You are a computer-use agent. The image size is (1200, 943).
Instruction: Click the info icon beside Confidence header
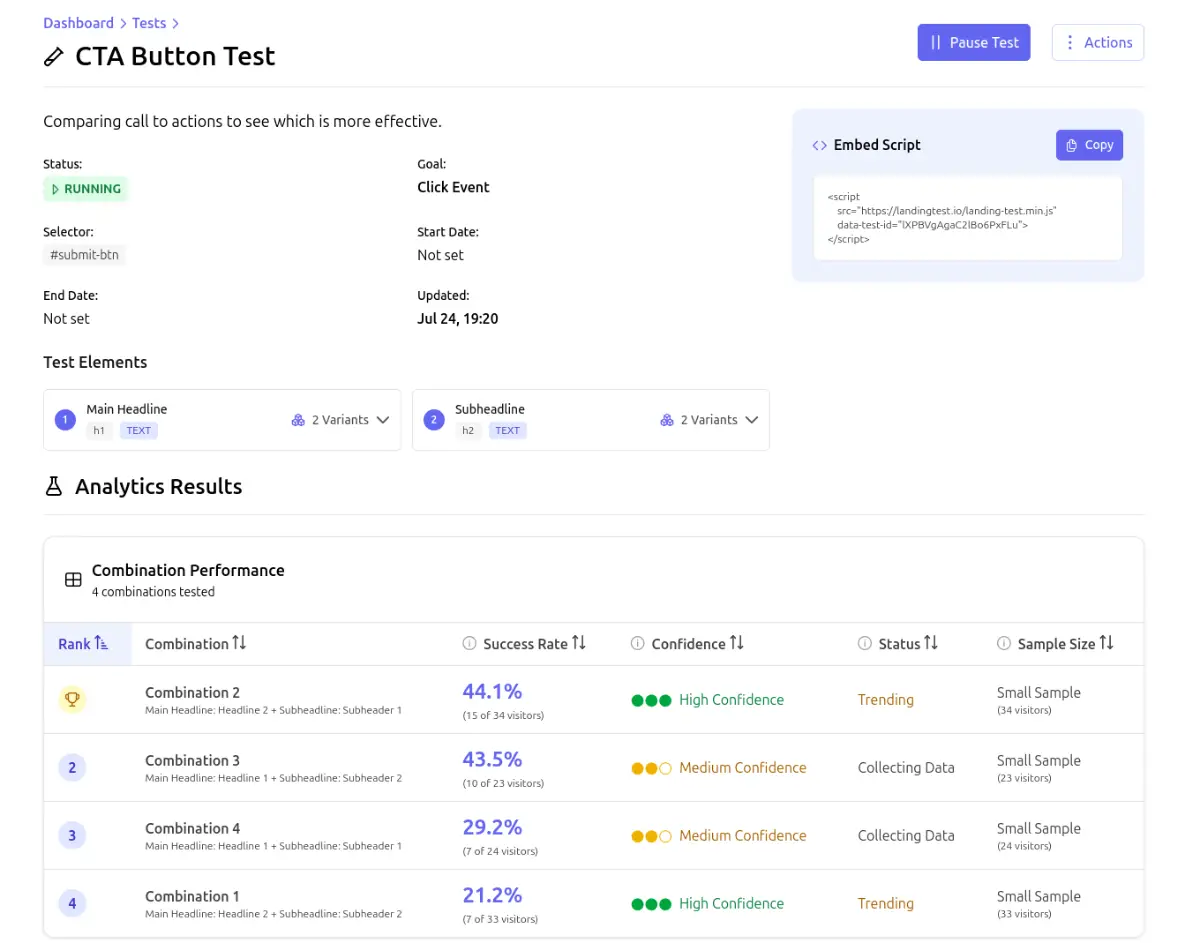click(637, 644)
